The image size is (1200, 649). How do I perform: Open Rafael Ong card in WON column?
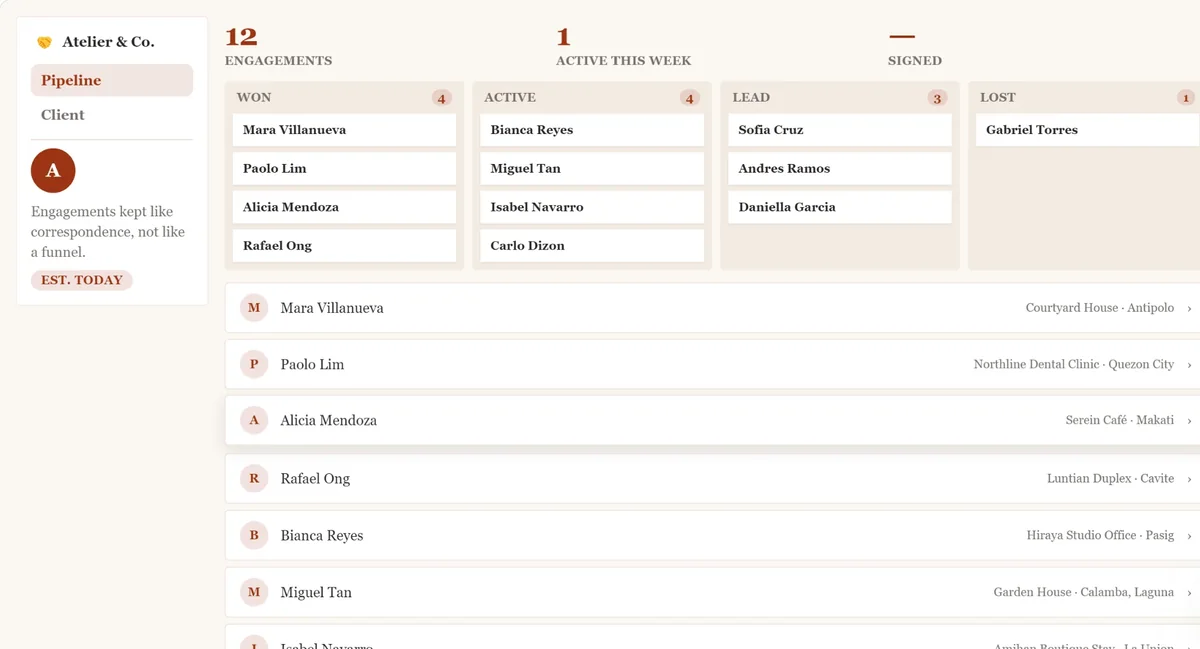click(x=344, y=245)
